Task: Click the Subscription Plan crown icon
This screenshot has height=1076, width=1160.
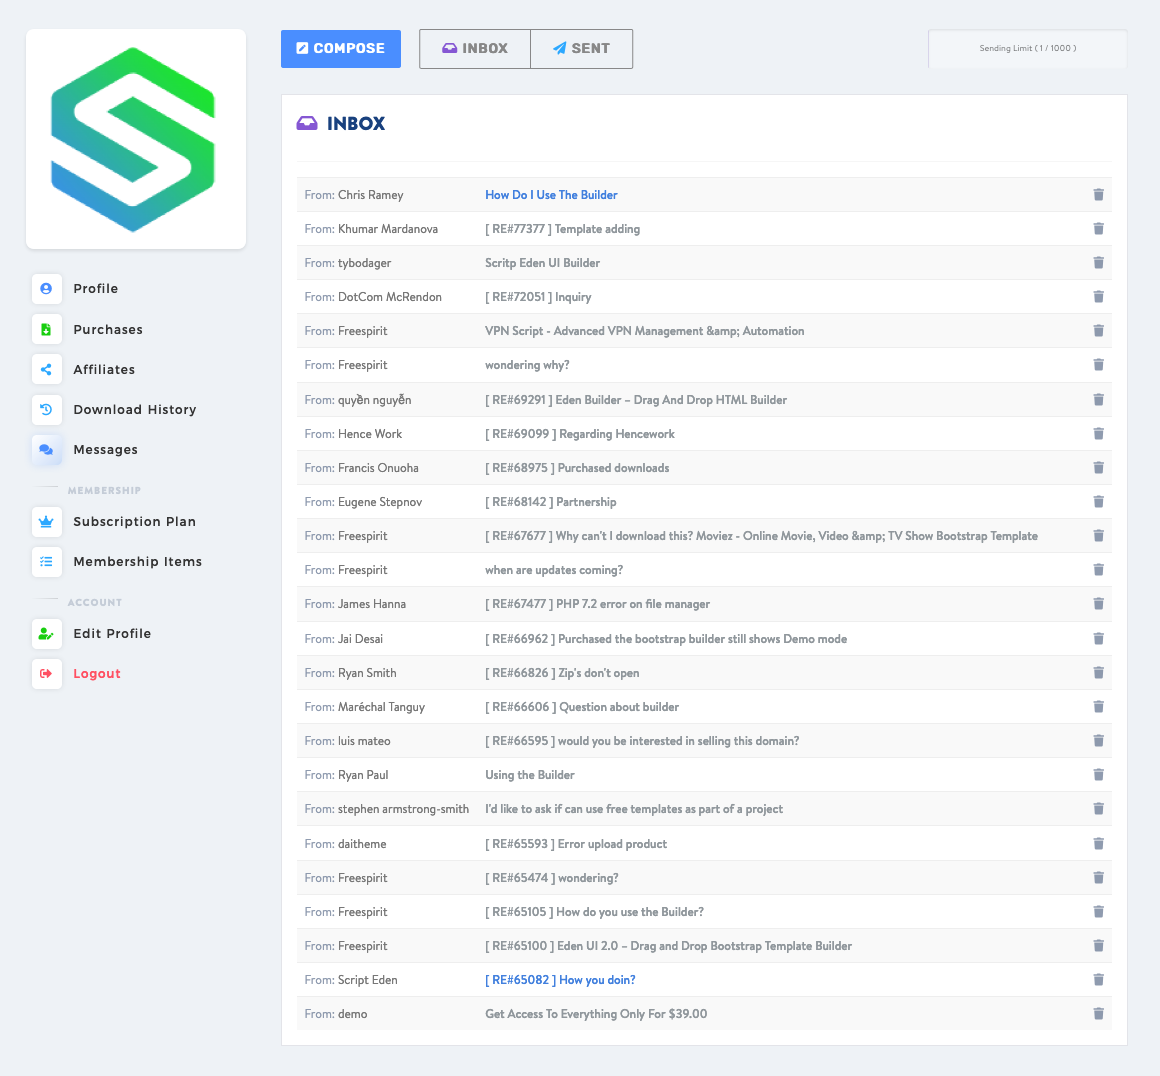Action: coord(46,521)
